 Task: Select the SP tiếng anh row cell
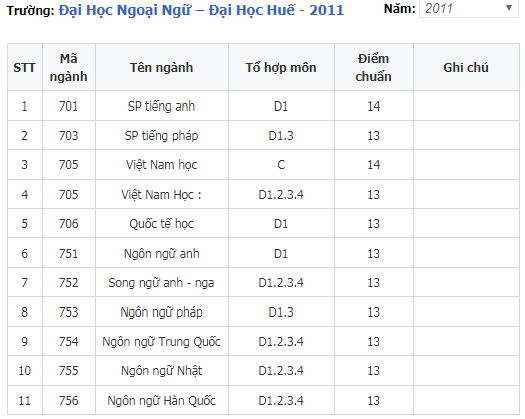(x=162, y=106)
